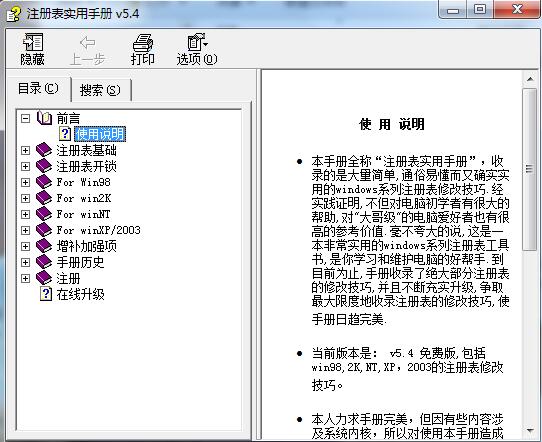The width and height of the screenshot is (542, 442).
Task: Expand the For Win98 tree node
Action: point(25,182)
